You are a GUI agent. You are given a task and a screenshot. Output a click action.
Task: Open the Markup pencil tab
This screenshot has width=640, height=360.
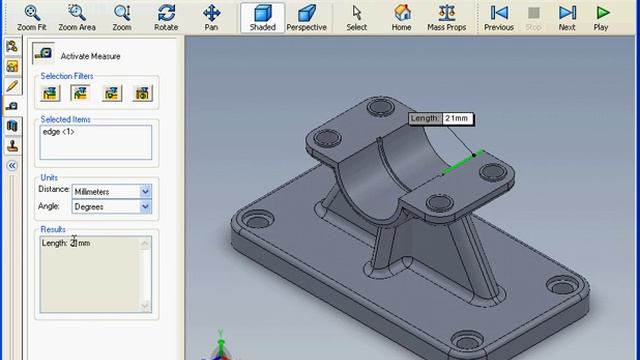[x=12, y=86]
